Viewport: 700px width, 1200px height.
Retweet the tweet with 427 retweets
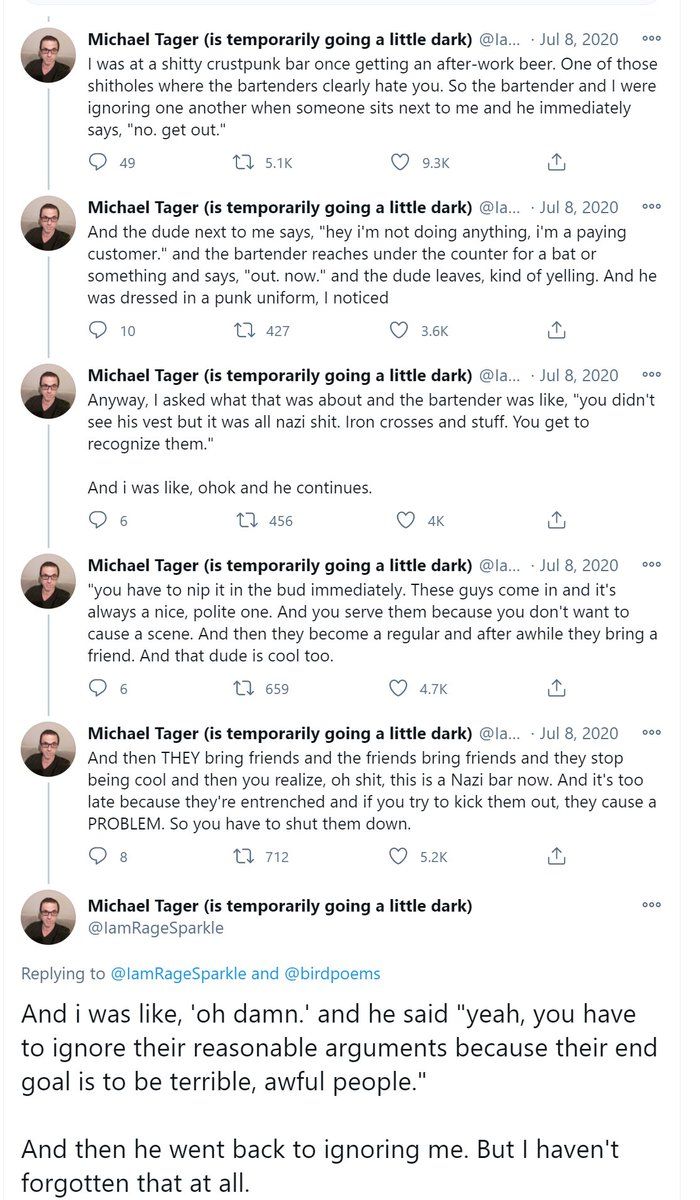point(243,330)
